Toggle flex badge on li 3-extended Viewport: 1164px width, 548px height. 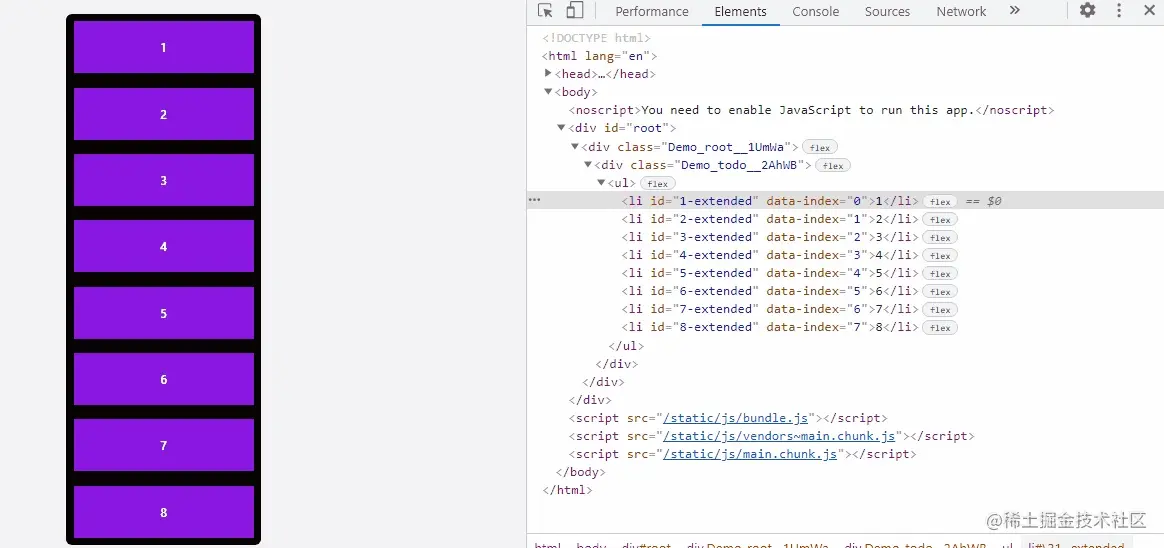click(940, 238)
